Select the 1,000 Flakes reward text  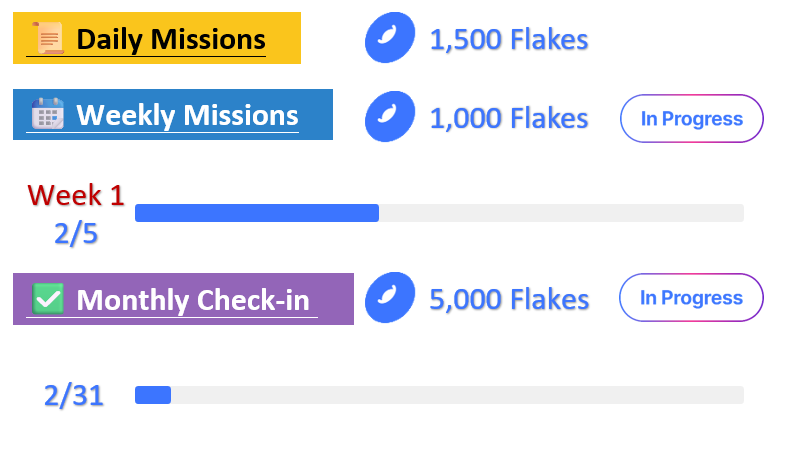coord(509,118)
